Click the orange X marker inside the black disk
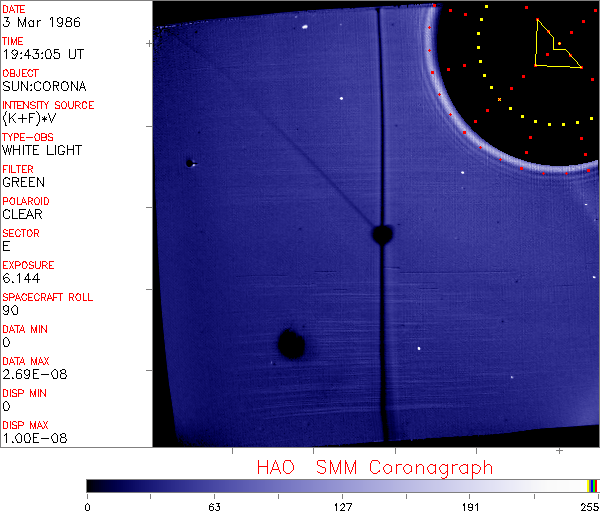 coord(499,99)
